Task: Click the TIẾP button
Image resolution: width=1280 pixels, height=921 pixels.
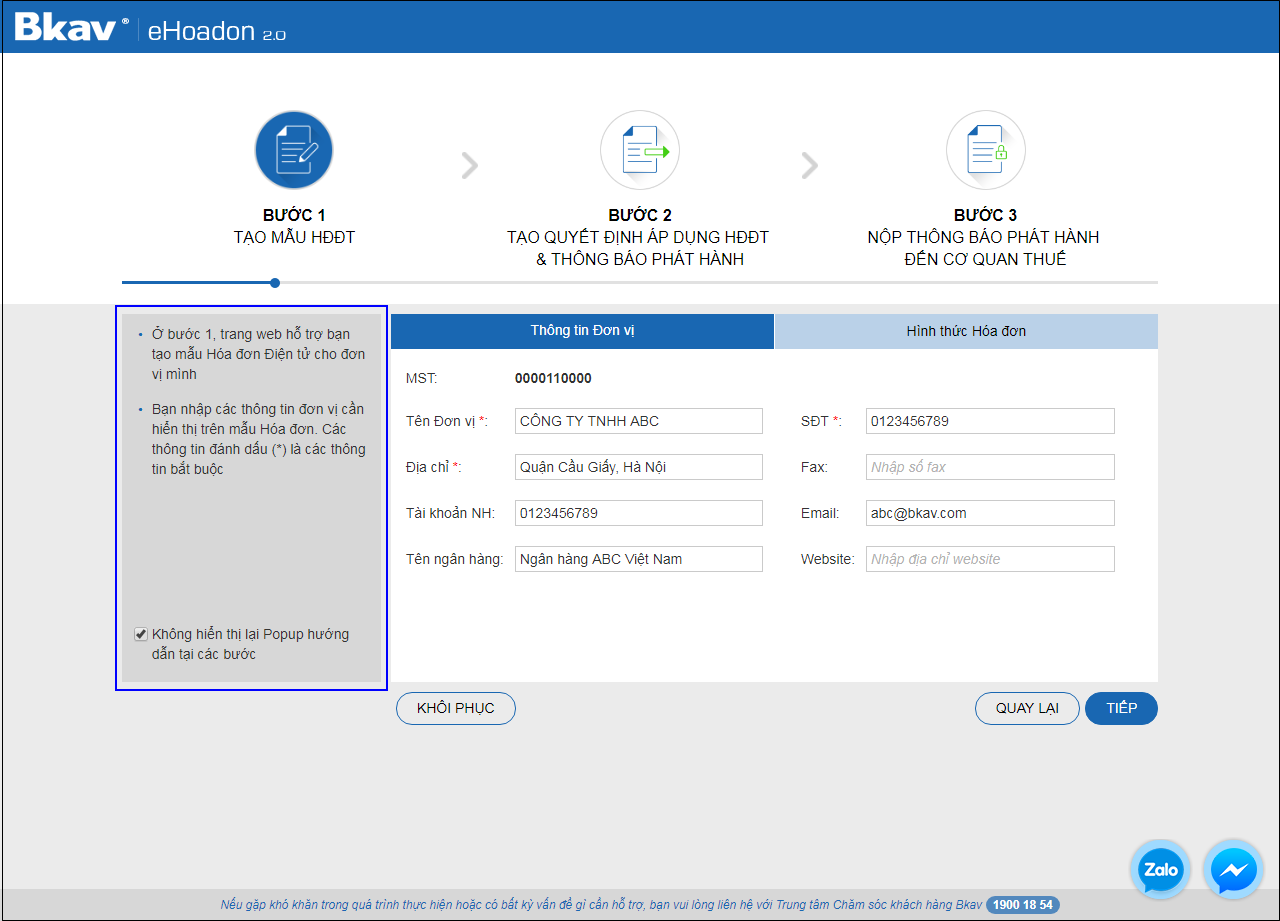Action: pyautogui.click(x=1122, y=708)
